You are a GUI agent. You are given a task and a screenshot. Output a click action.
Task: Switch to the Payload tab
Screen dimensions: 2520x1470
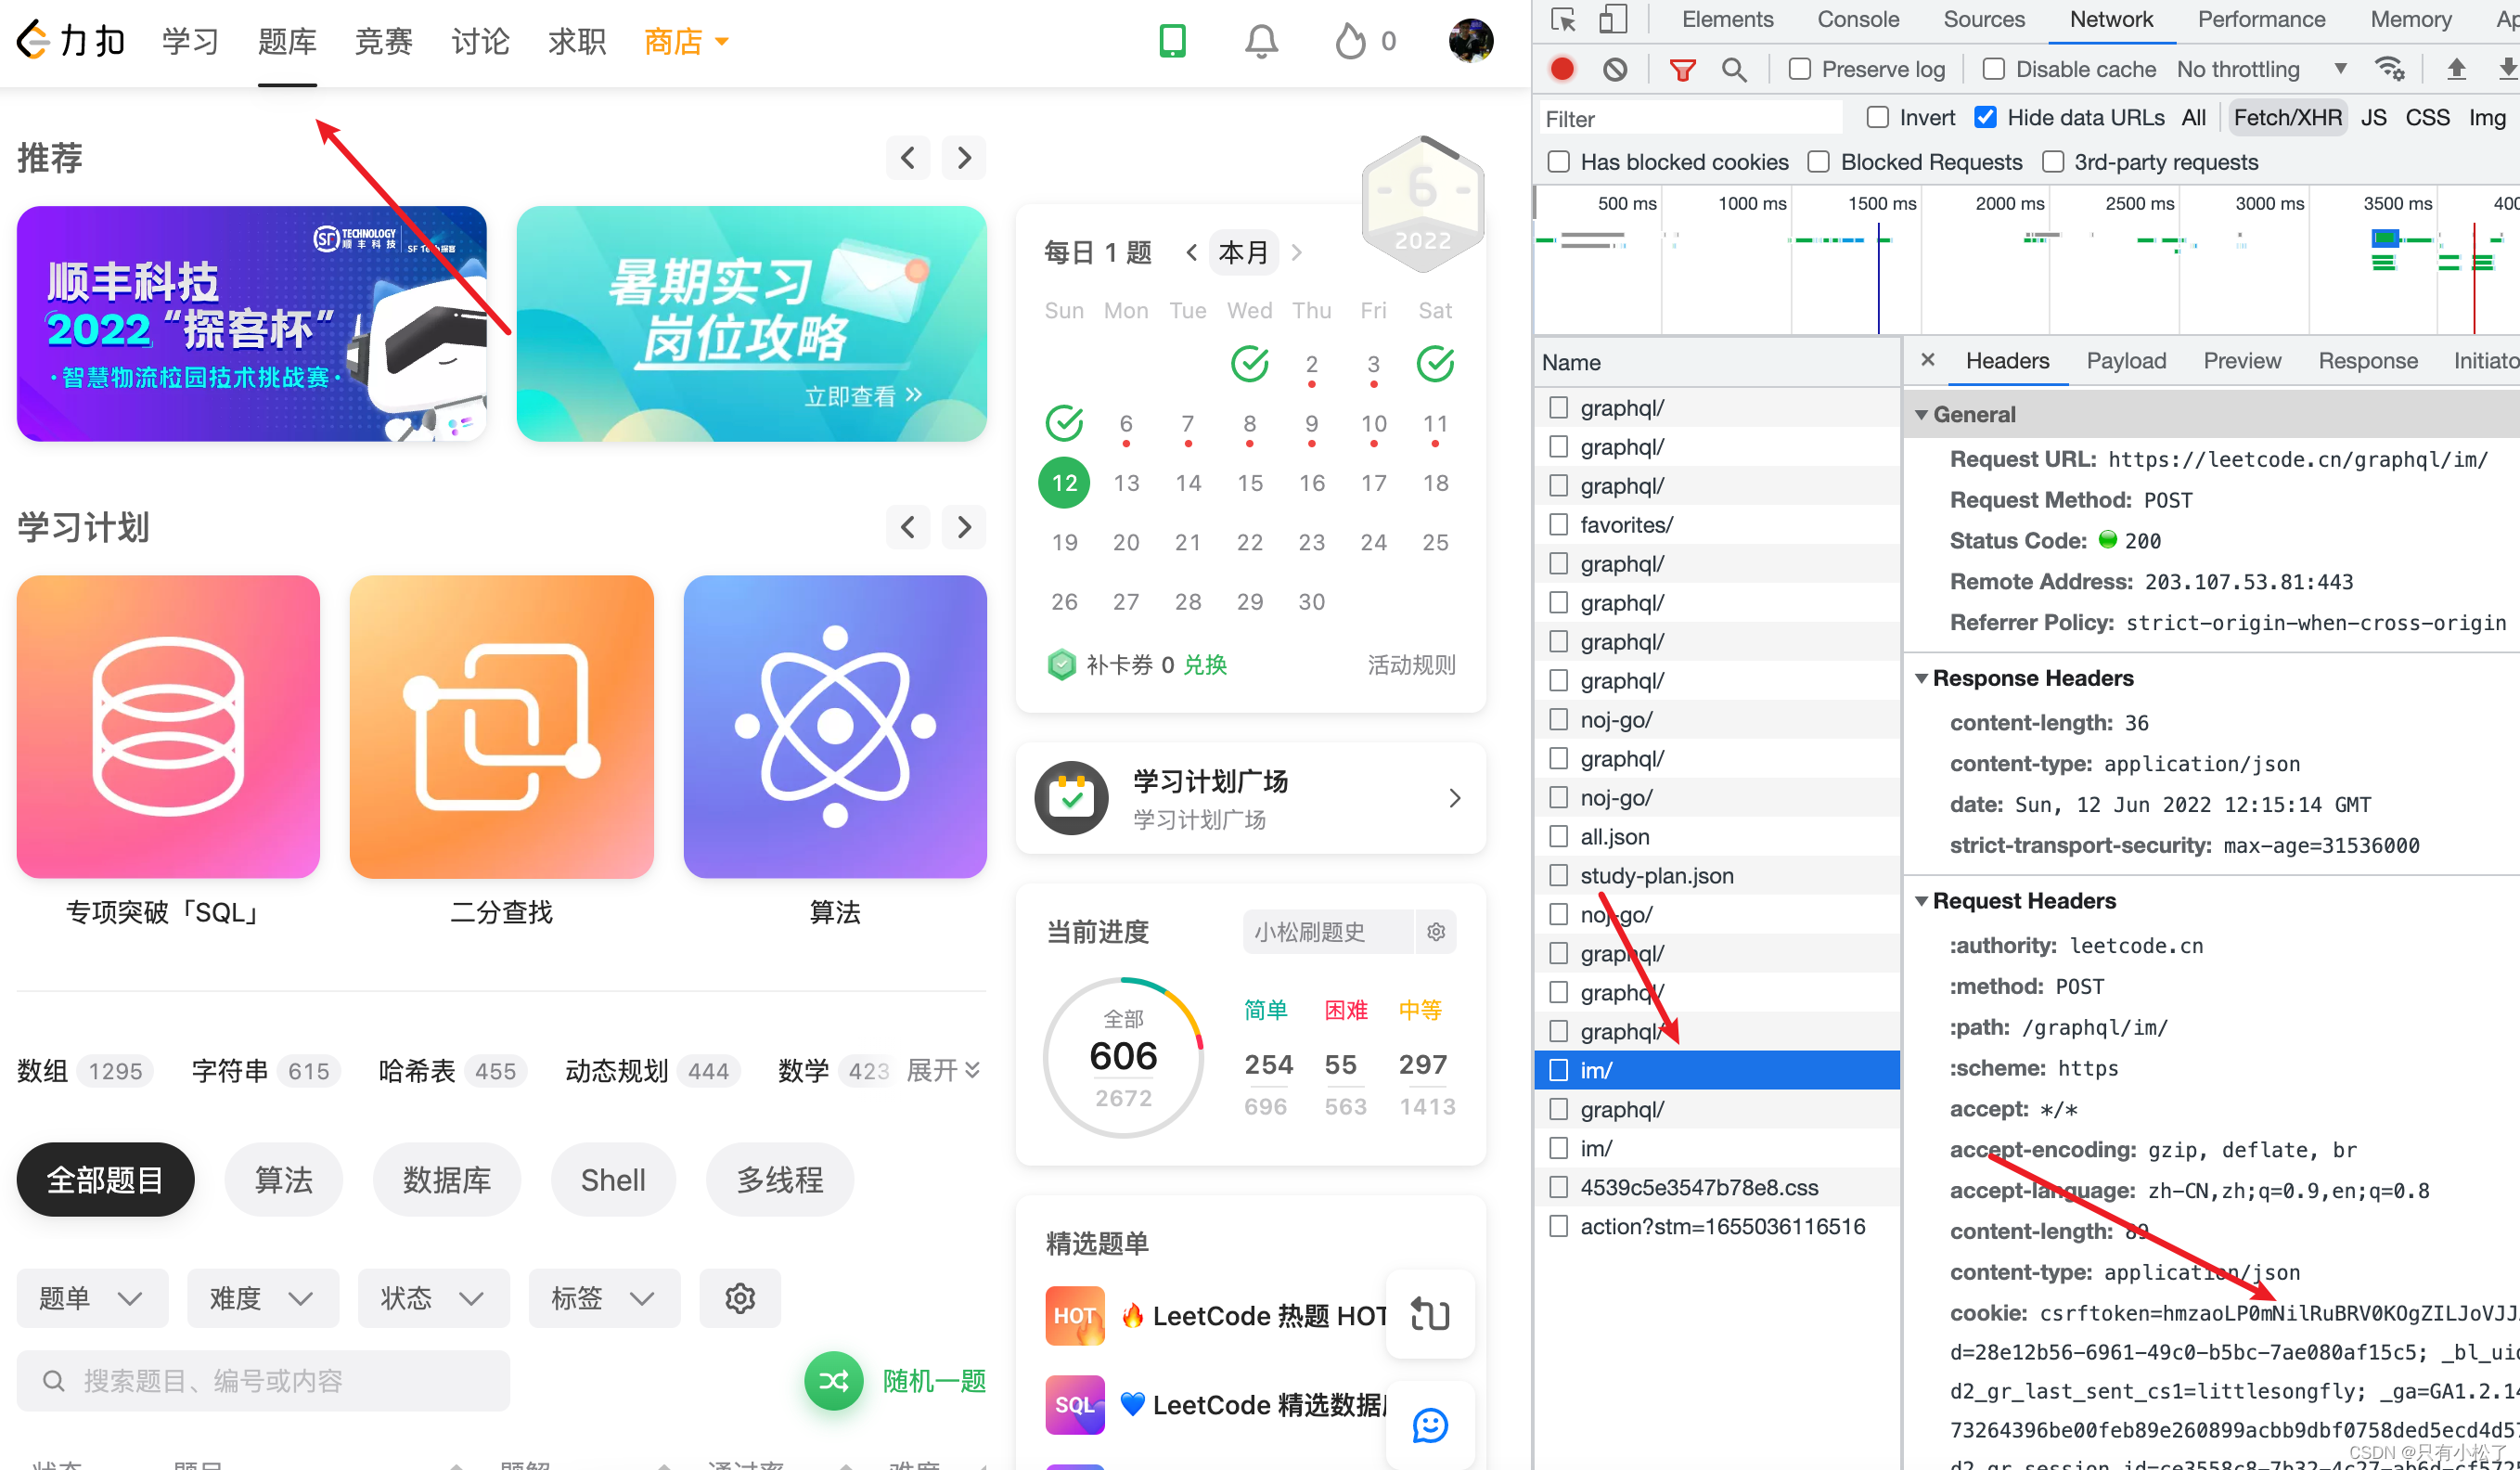point(2126,361)
